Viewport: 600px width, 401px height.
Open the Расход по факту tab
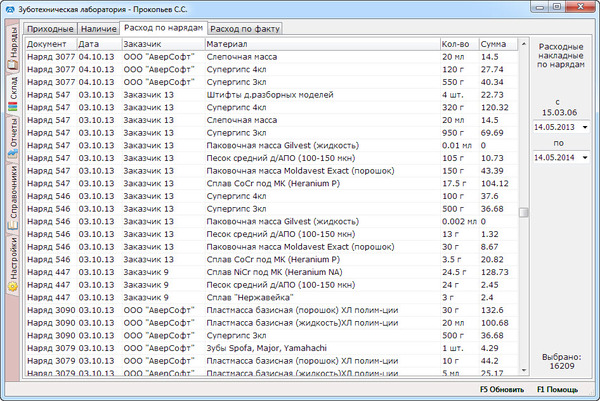[x=245, y=29]
